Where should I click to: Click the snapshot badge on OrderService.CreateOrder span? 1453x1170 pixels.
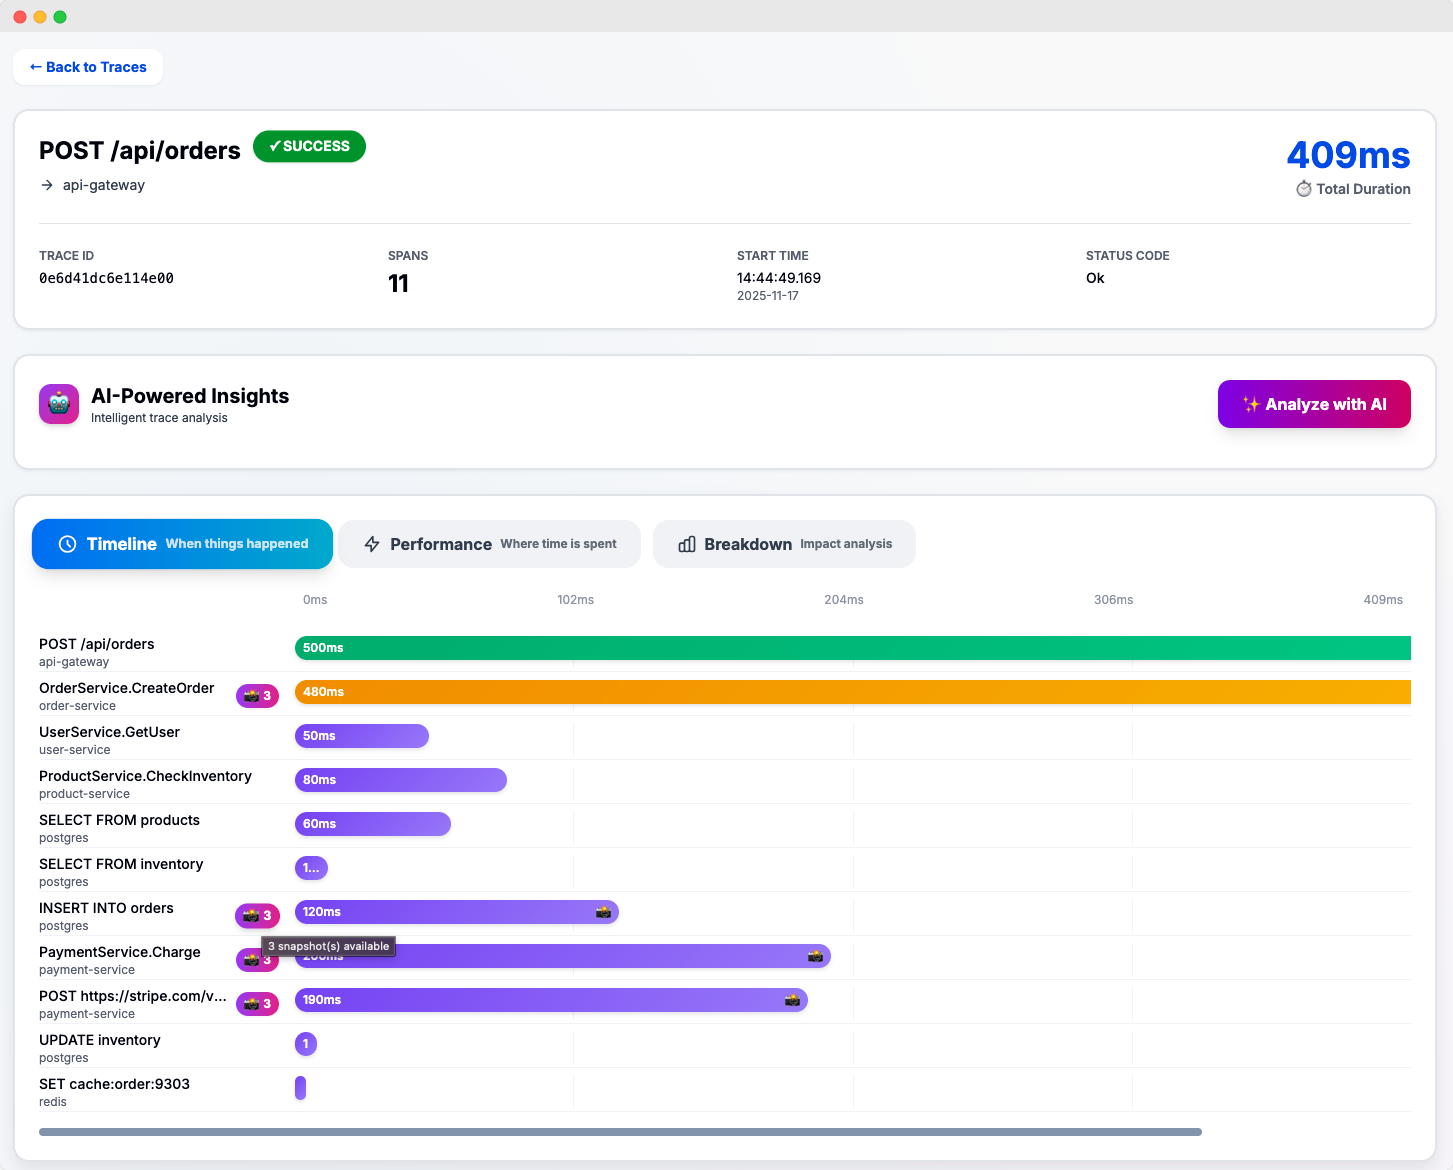point(257,695)
